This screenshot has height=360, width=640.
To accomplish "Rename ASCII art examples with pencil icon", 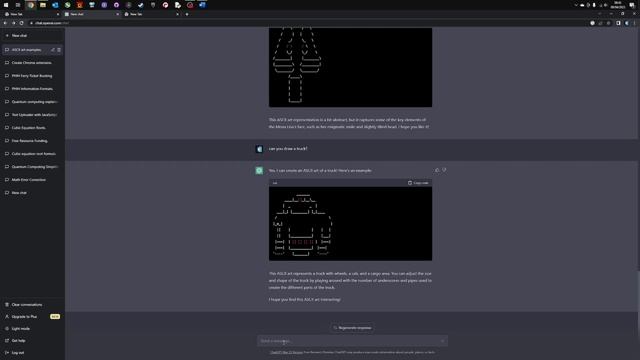I will click(53, 50).
